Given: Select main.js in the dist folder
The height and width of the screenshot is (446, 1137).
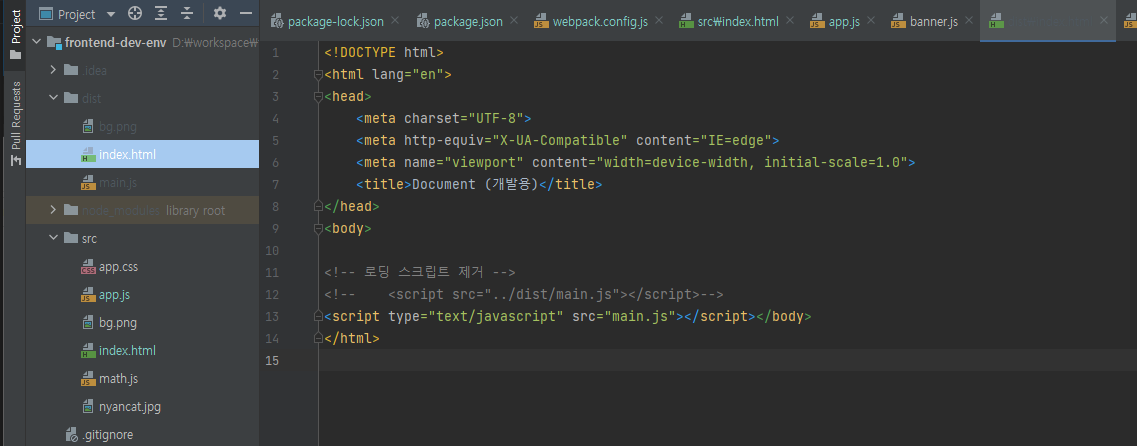Looking at the screenshot, I should click(118, 183).
